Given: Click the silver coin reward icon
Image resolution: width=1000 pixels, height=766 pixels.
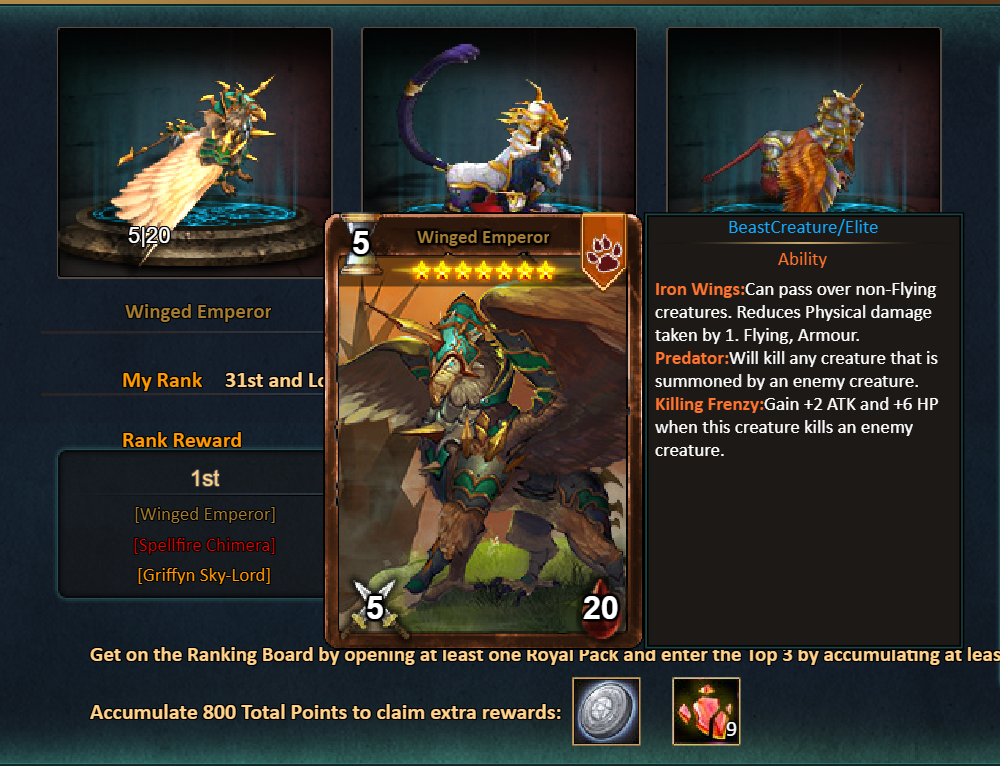Looking at the screenshot, I should pos(606,711).
